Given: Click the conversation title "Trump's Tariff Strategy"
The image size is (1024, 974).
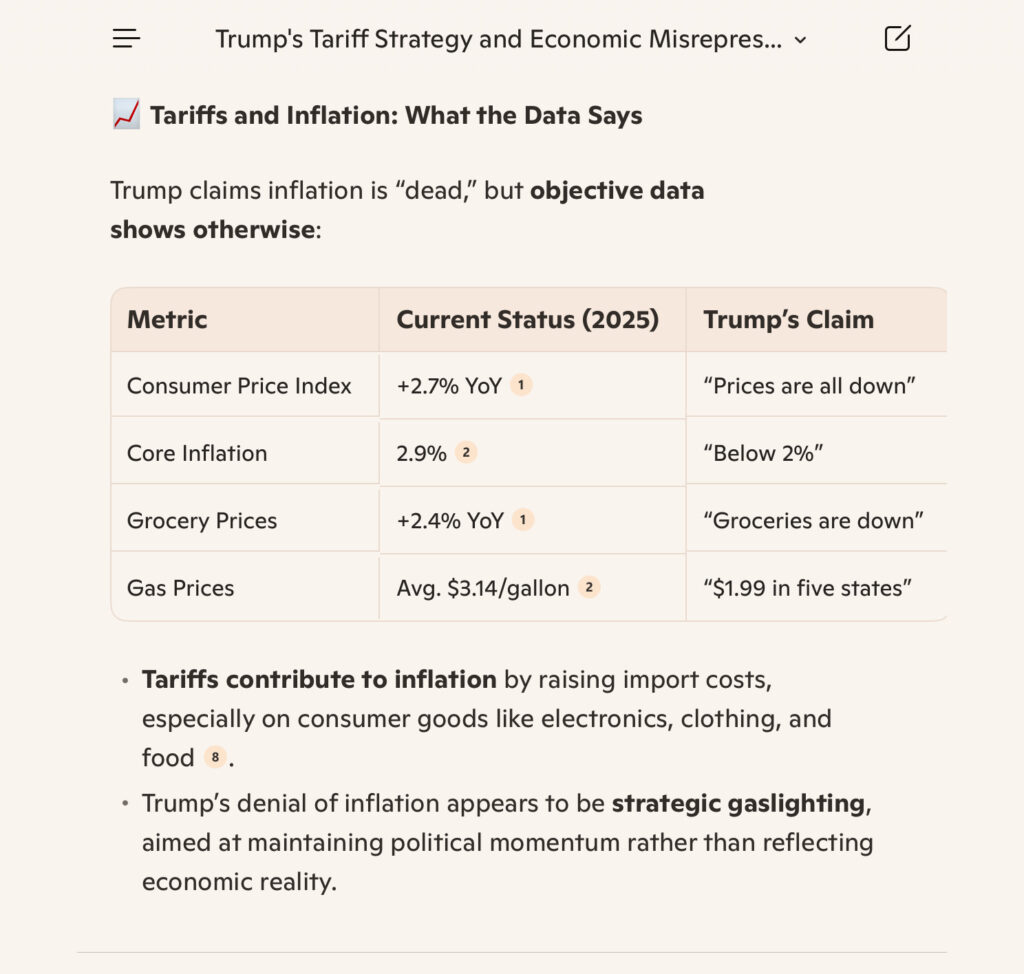Looking at the screenshot, I should [498, 40].
